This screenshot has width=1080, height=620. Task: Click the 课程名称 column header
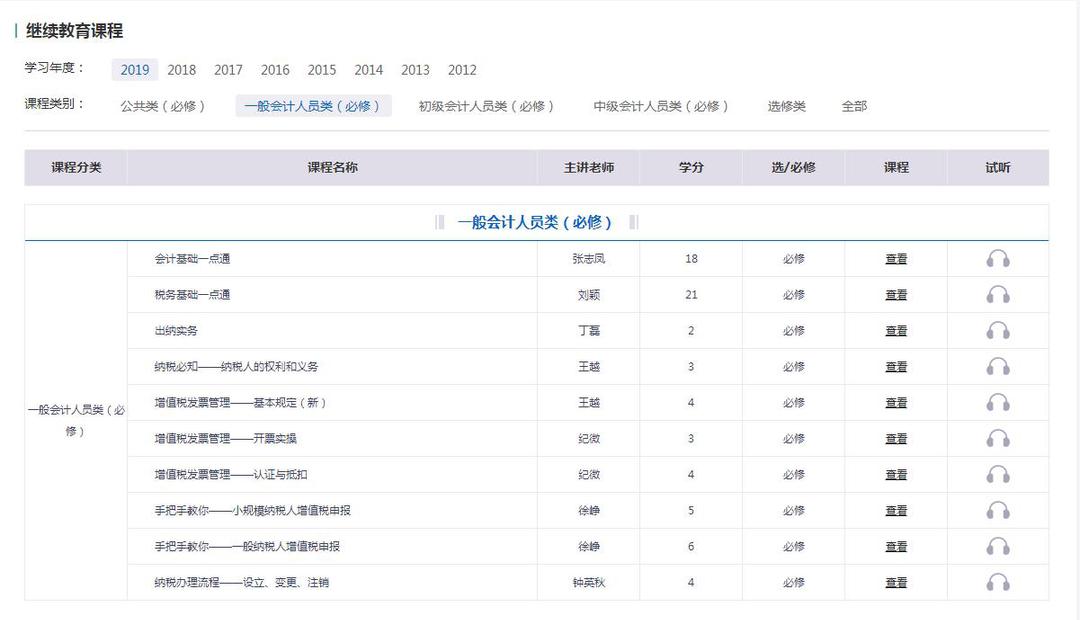(333, 167)
